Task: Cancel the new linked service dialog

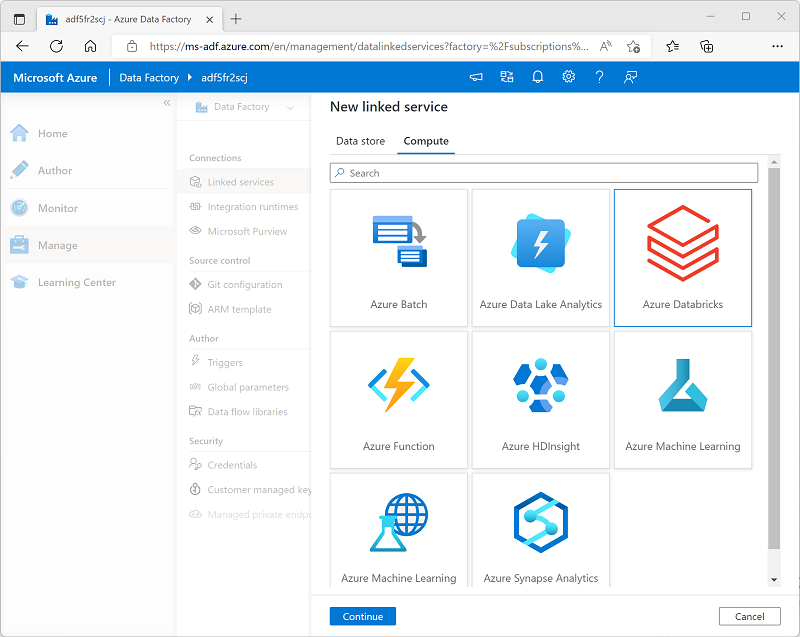Action: point(749,616)
